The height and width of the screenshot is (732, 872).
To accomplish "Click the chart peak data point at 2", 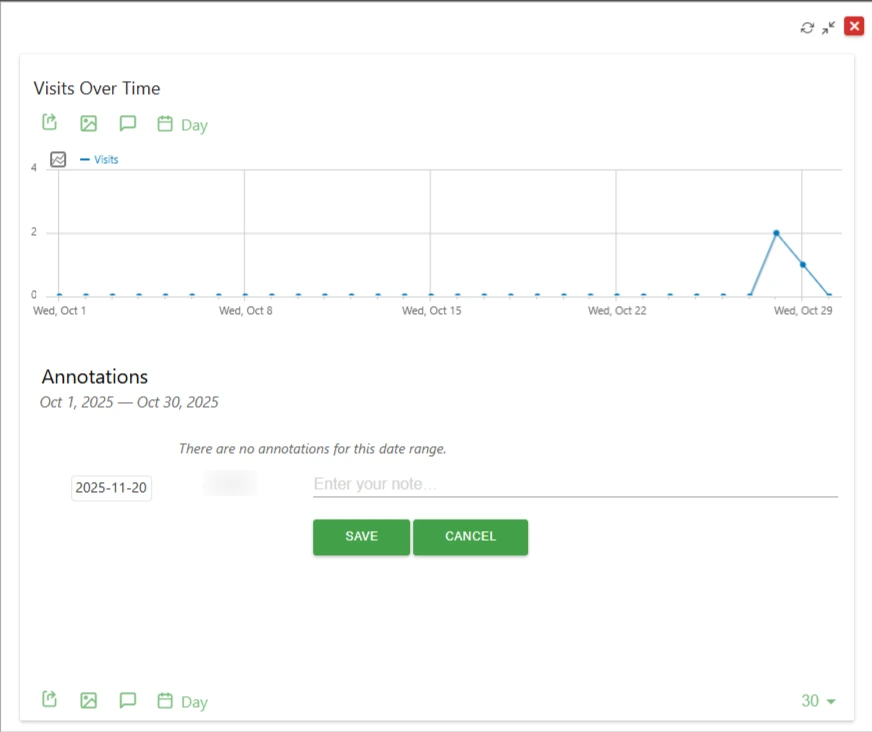I will pyautogui.click(x=776, y=233).
